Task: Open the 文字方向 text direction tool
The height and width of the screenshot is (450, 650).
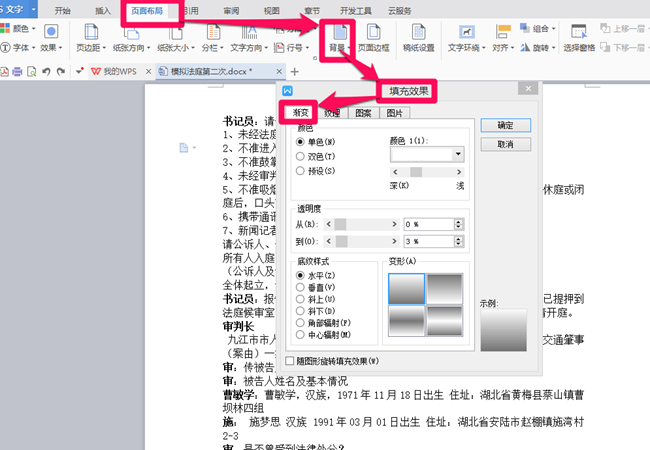Action: pos(249,38)
